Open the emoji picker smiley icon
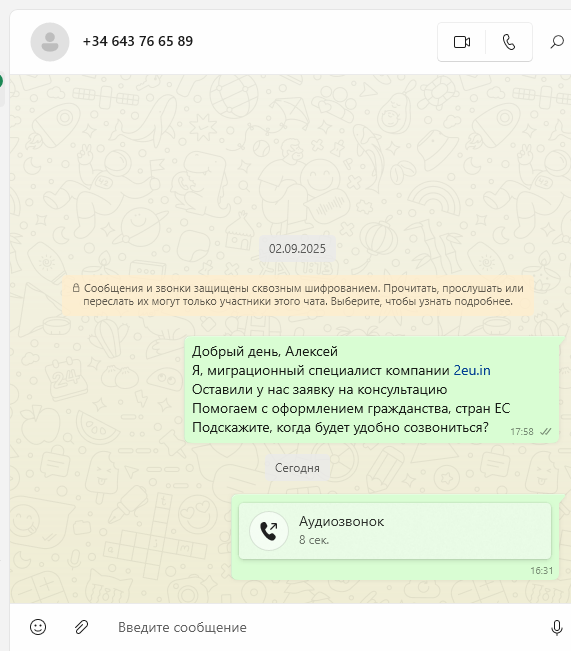The image size is (571, 651). [38, 627]
